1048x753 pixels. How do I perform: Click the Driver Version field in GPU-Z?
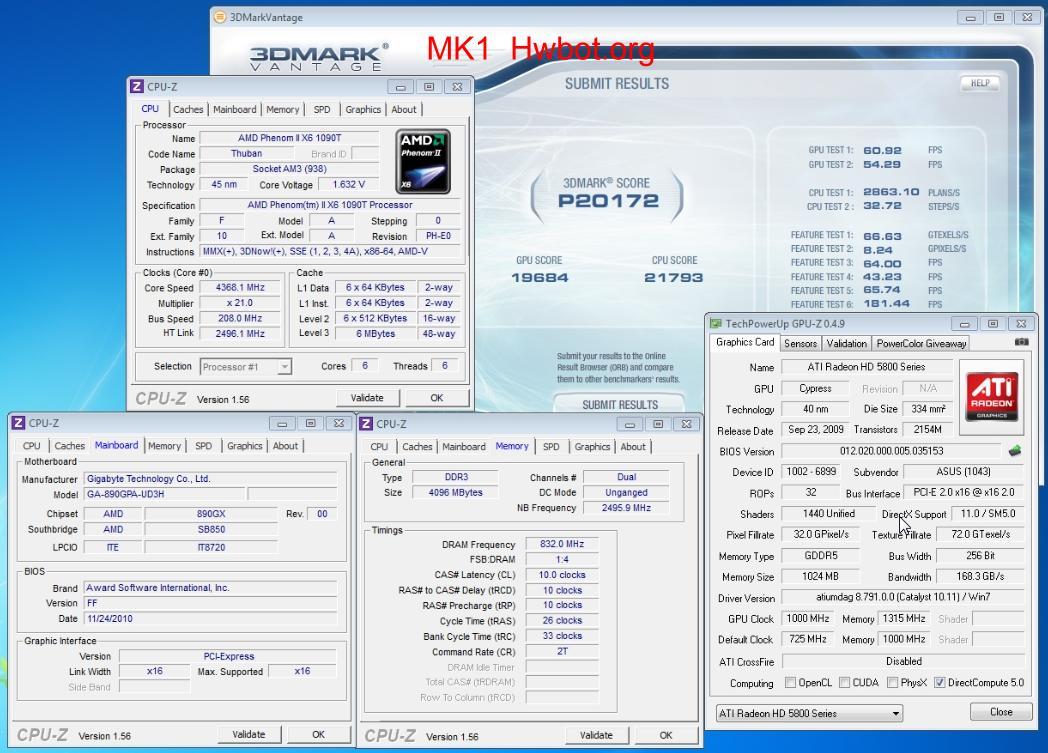(x=903, y=597)
